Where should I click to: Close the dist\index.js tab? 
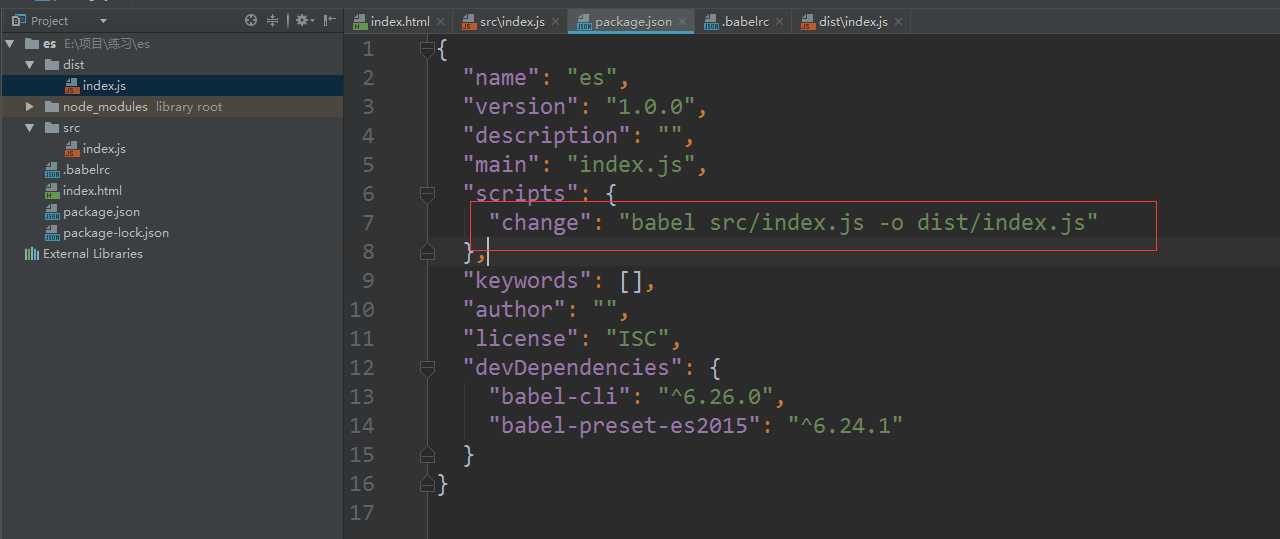[898, 21]
